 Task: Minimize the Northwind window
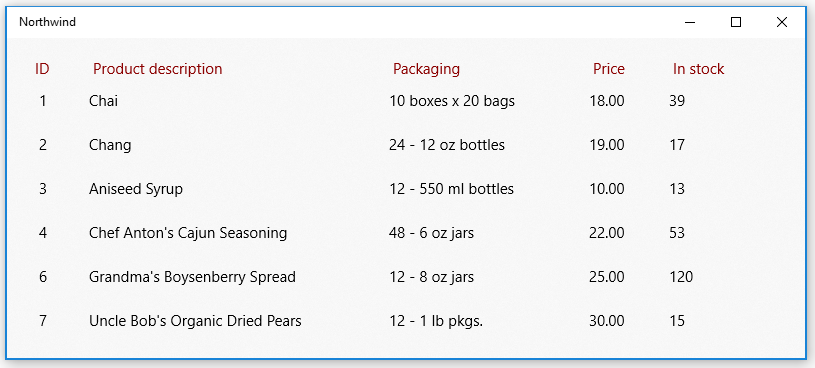[x=690, y=22]
